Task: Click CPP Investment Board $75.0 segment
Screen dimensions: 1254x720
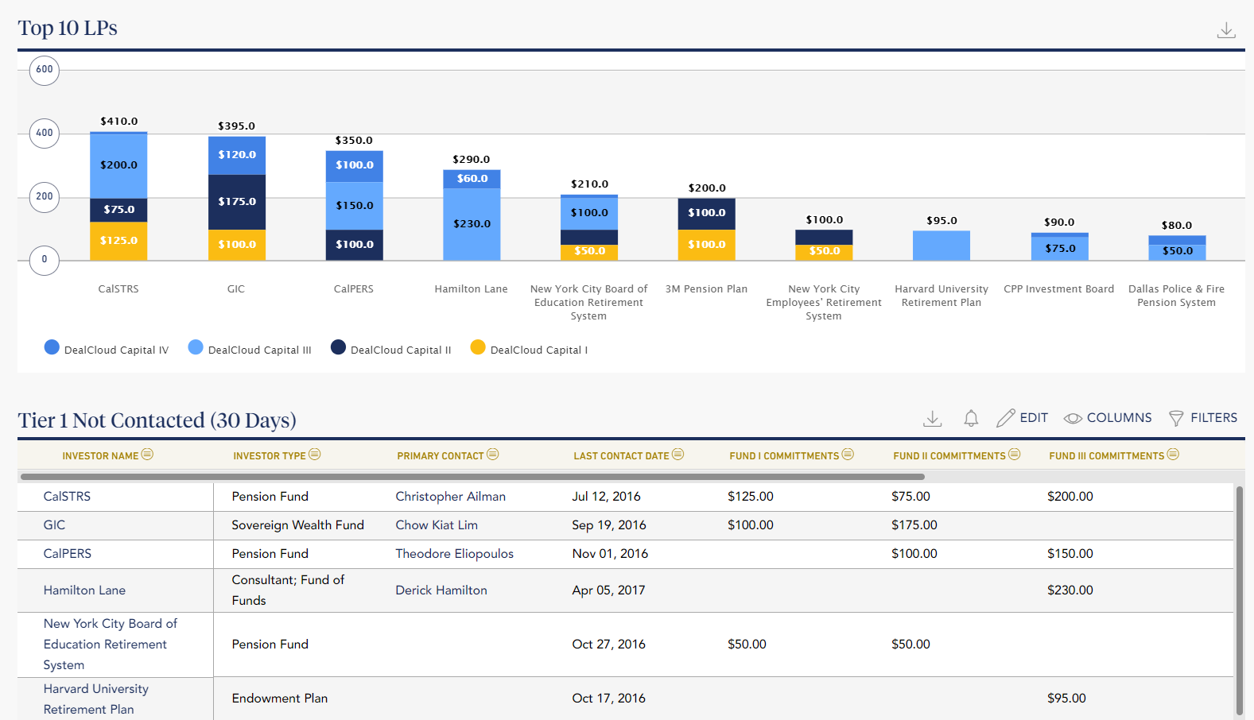Action: point(1060,249)
